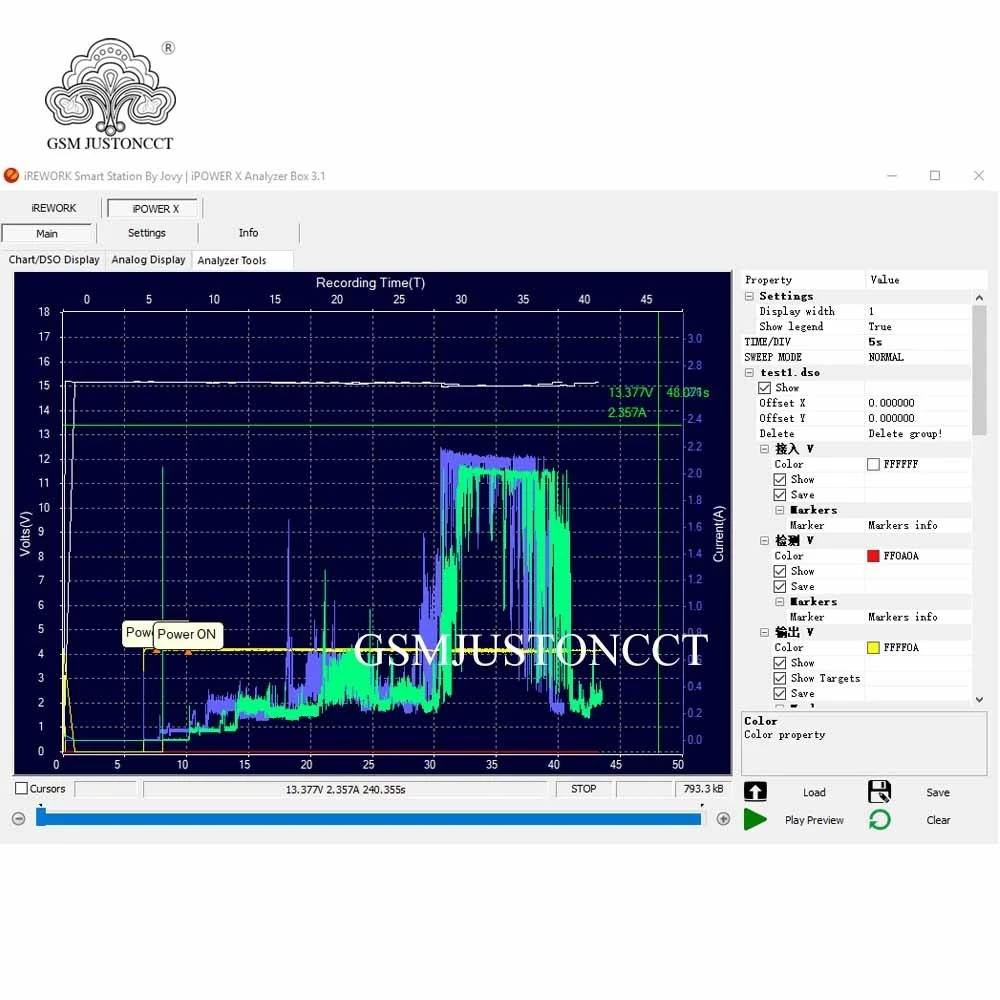Toggle the Cursors checkbox
The width and height of the screenshot is (1000, 1000).
[21, 788]
